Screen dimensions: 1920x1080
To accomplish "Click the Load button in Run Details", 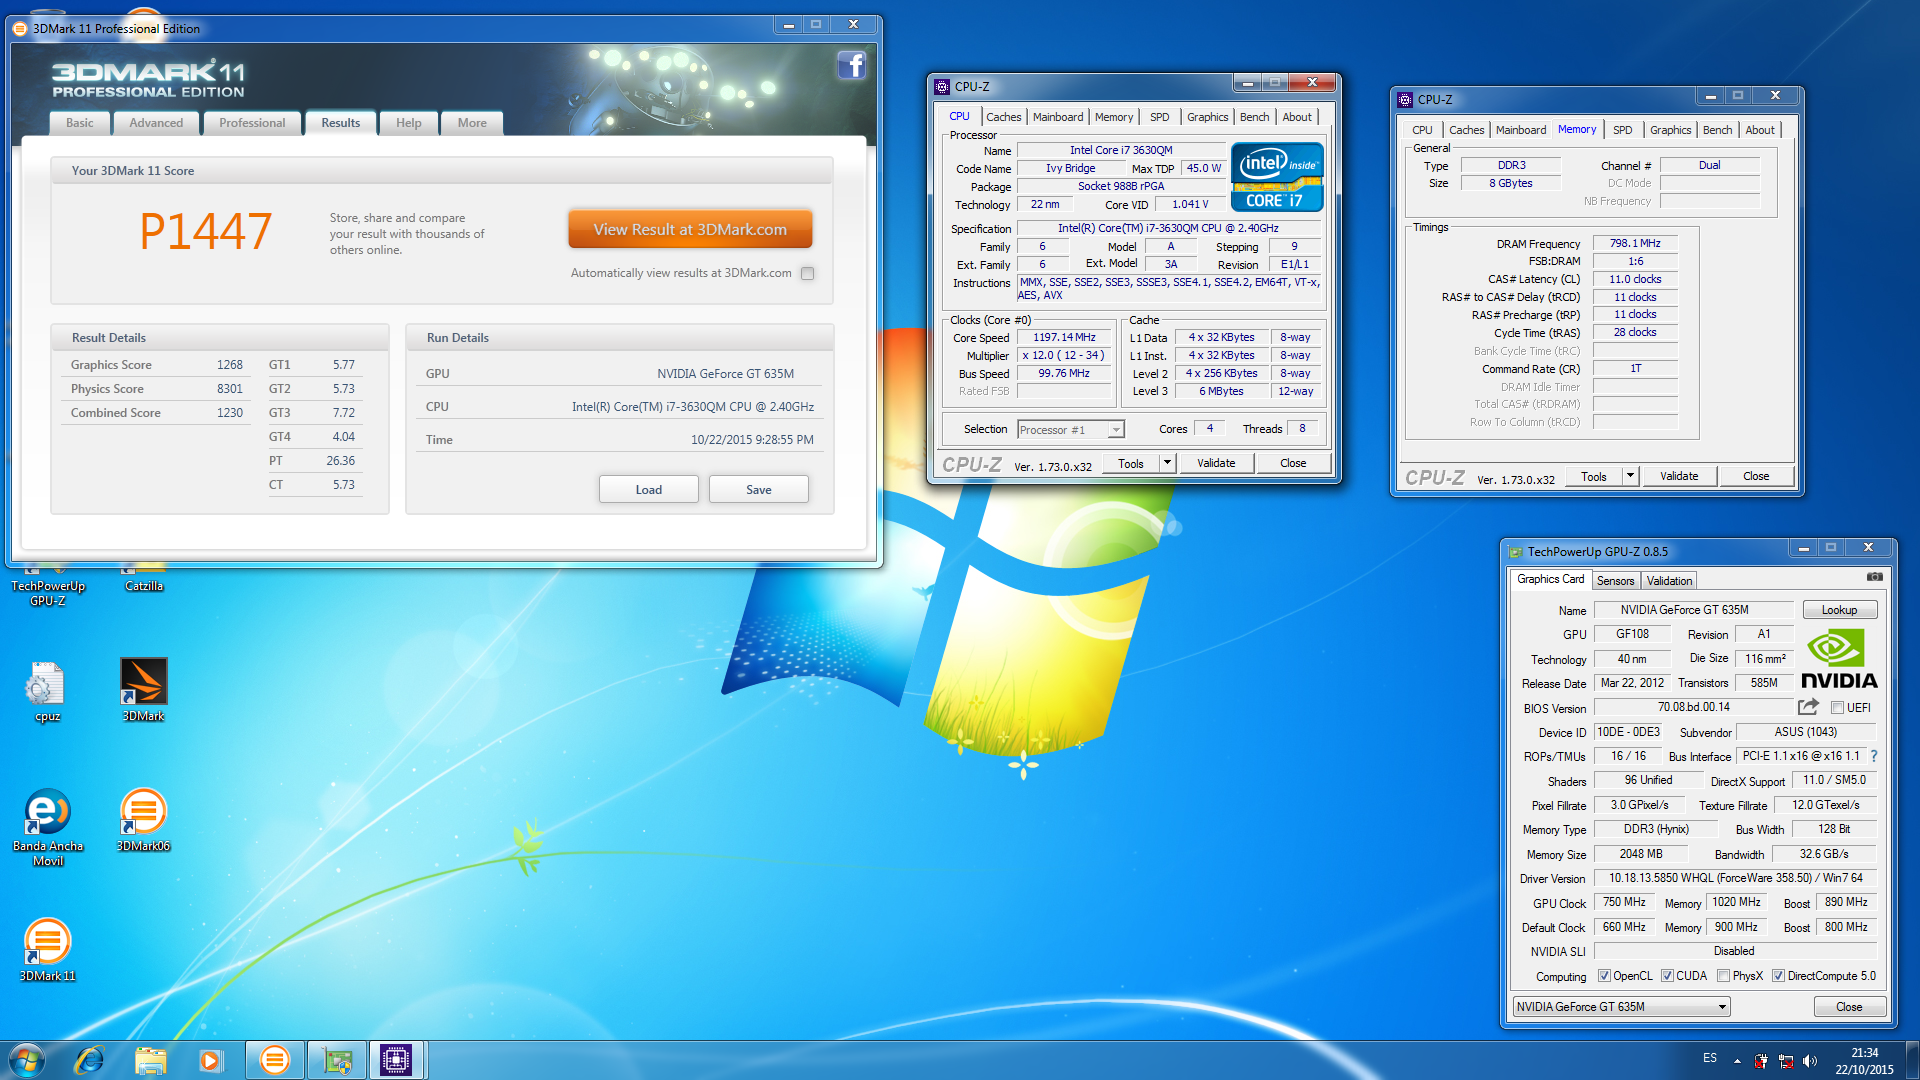I will [648, 490].
